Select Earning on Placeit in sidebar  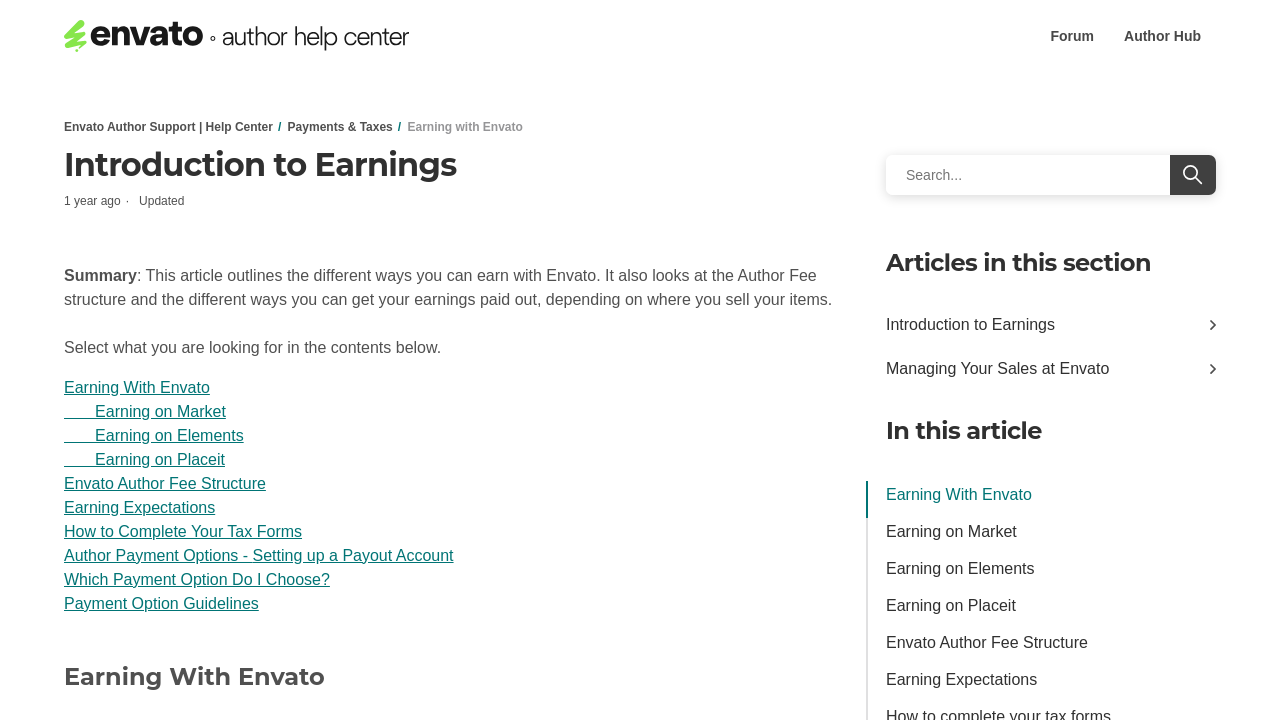tap(951, 606)
